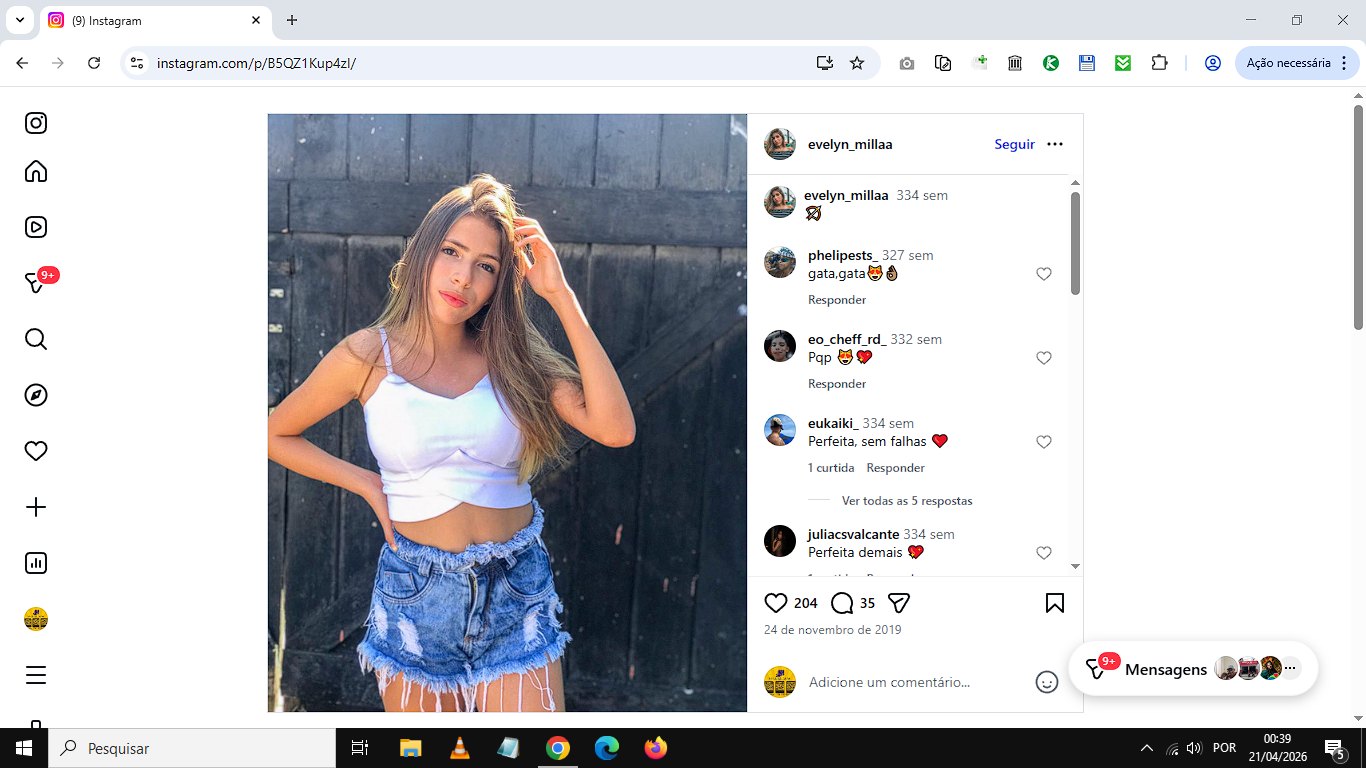This screenshot has height=768, width=1366.
Task: Open Instagram Home from the sidebar
Action: point(36,171)
